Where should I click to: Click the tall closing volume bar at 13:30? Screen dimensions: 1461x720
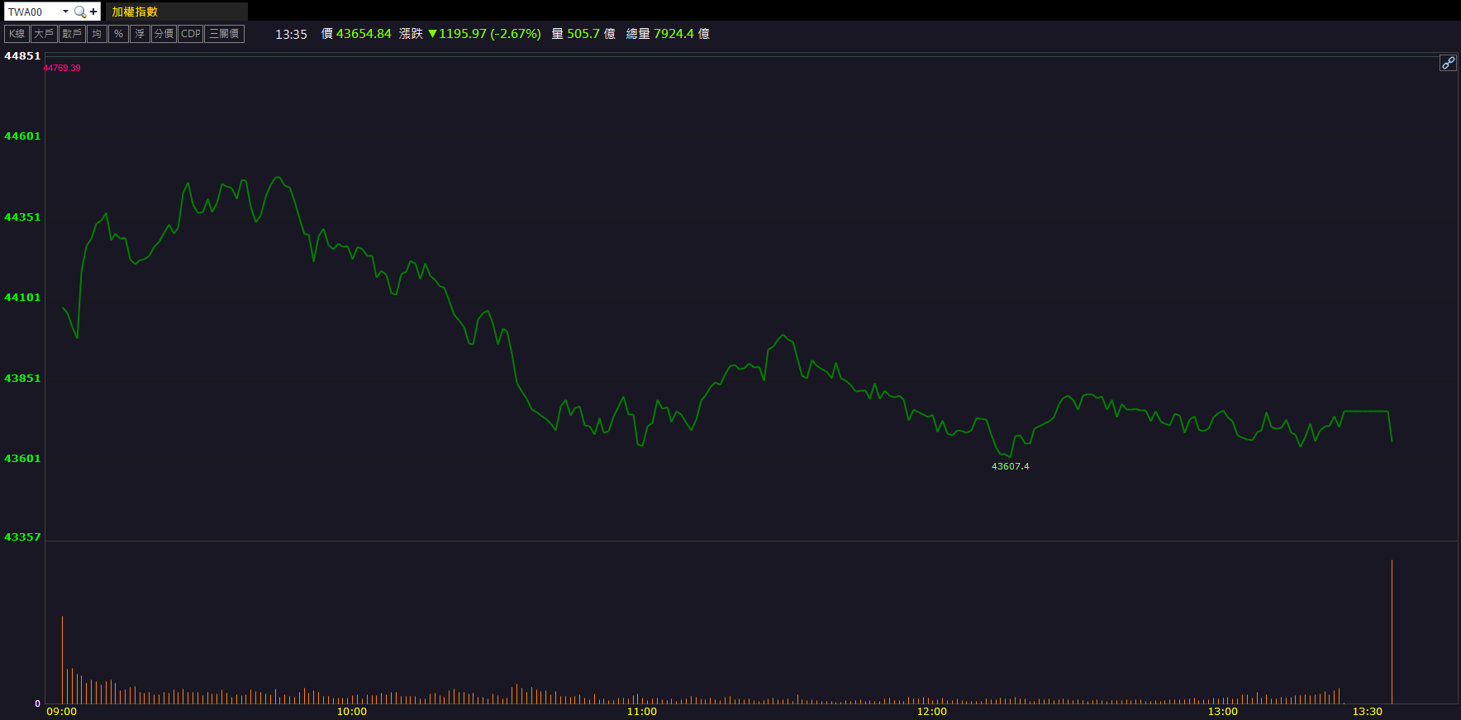pos(1391,632)
